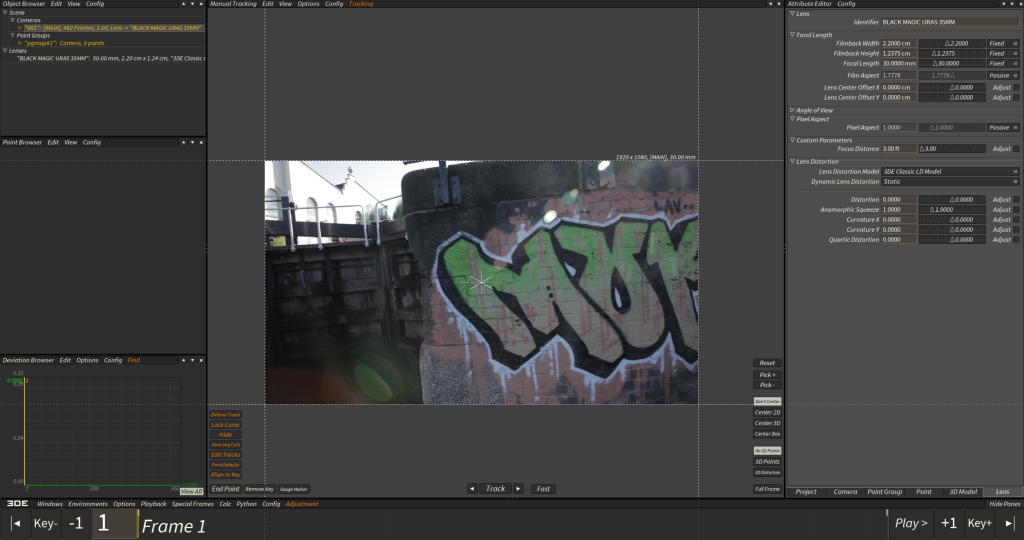This screenshot has height=540, width=1024.
Task: Open Dynamic Lens Distortion dropdown
Action: pos(950,182)
